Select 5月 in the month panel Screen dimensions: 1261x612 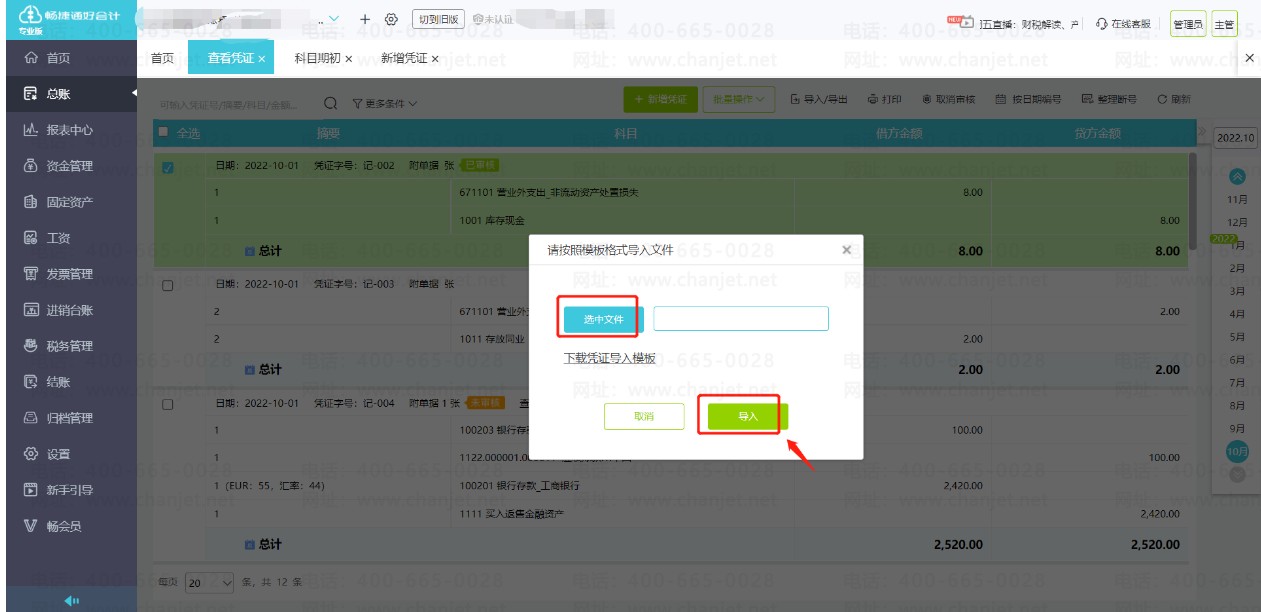(1237, 337)
